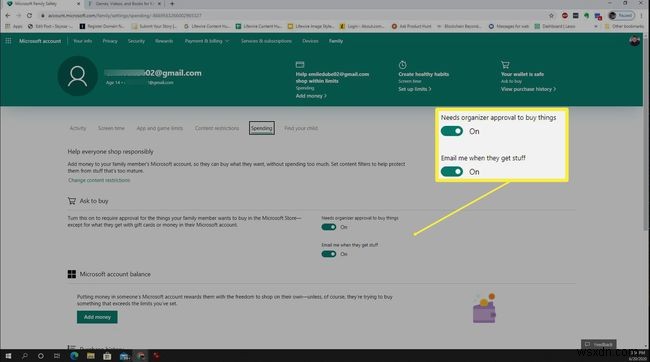Launch Microsoft Edge from the taskbar

pyautogui.click(x=74, y=356)
